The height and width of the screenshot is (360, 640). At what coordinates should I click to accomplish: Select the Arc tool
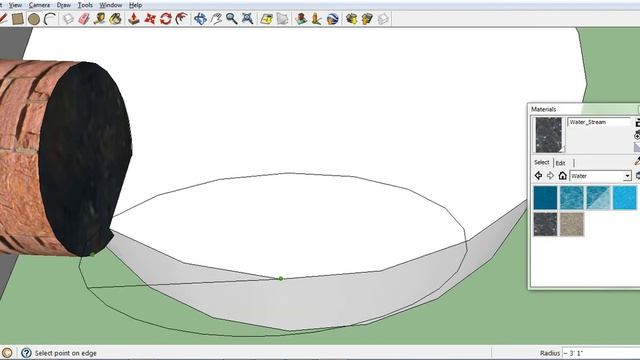pos(50,19)
